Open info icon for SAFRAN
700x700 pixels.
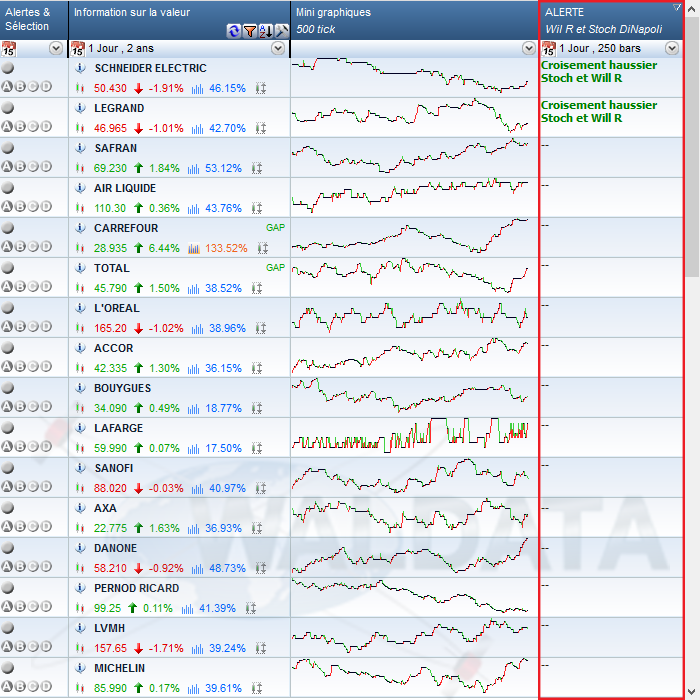[x=80, y=148]
